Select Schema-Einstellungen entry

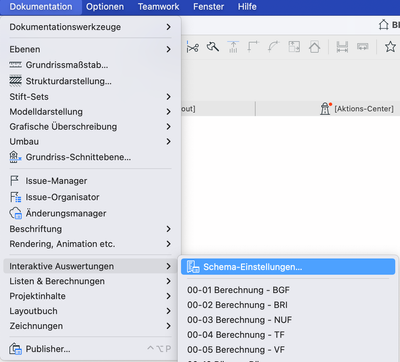tap(288, 267)
